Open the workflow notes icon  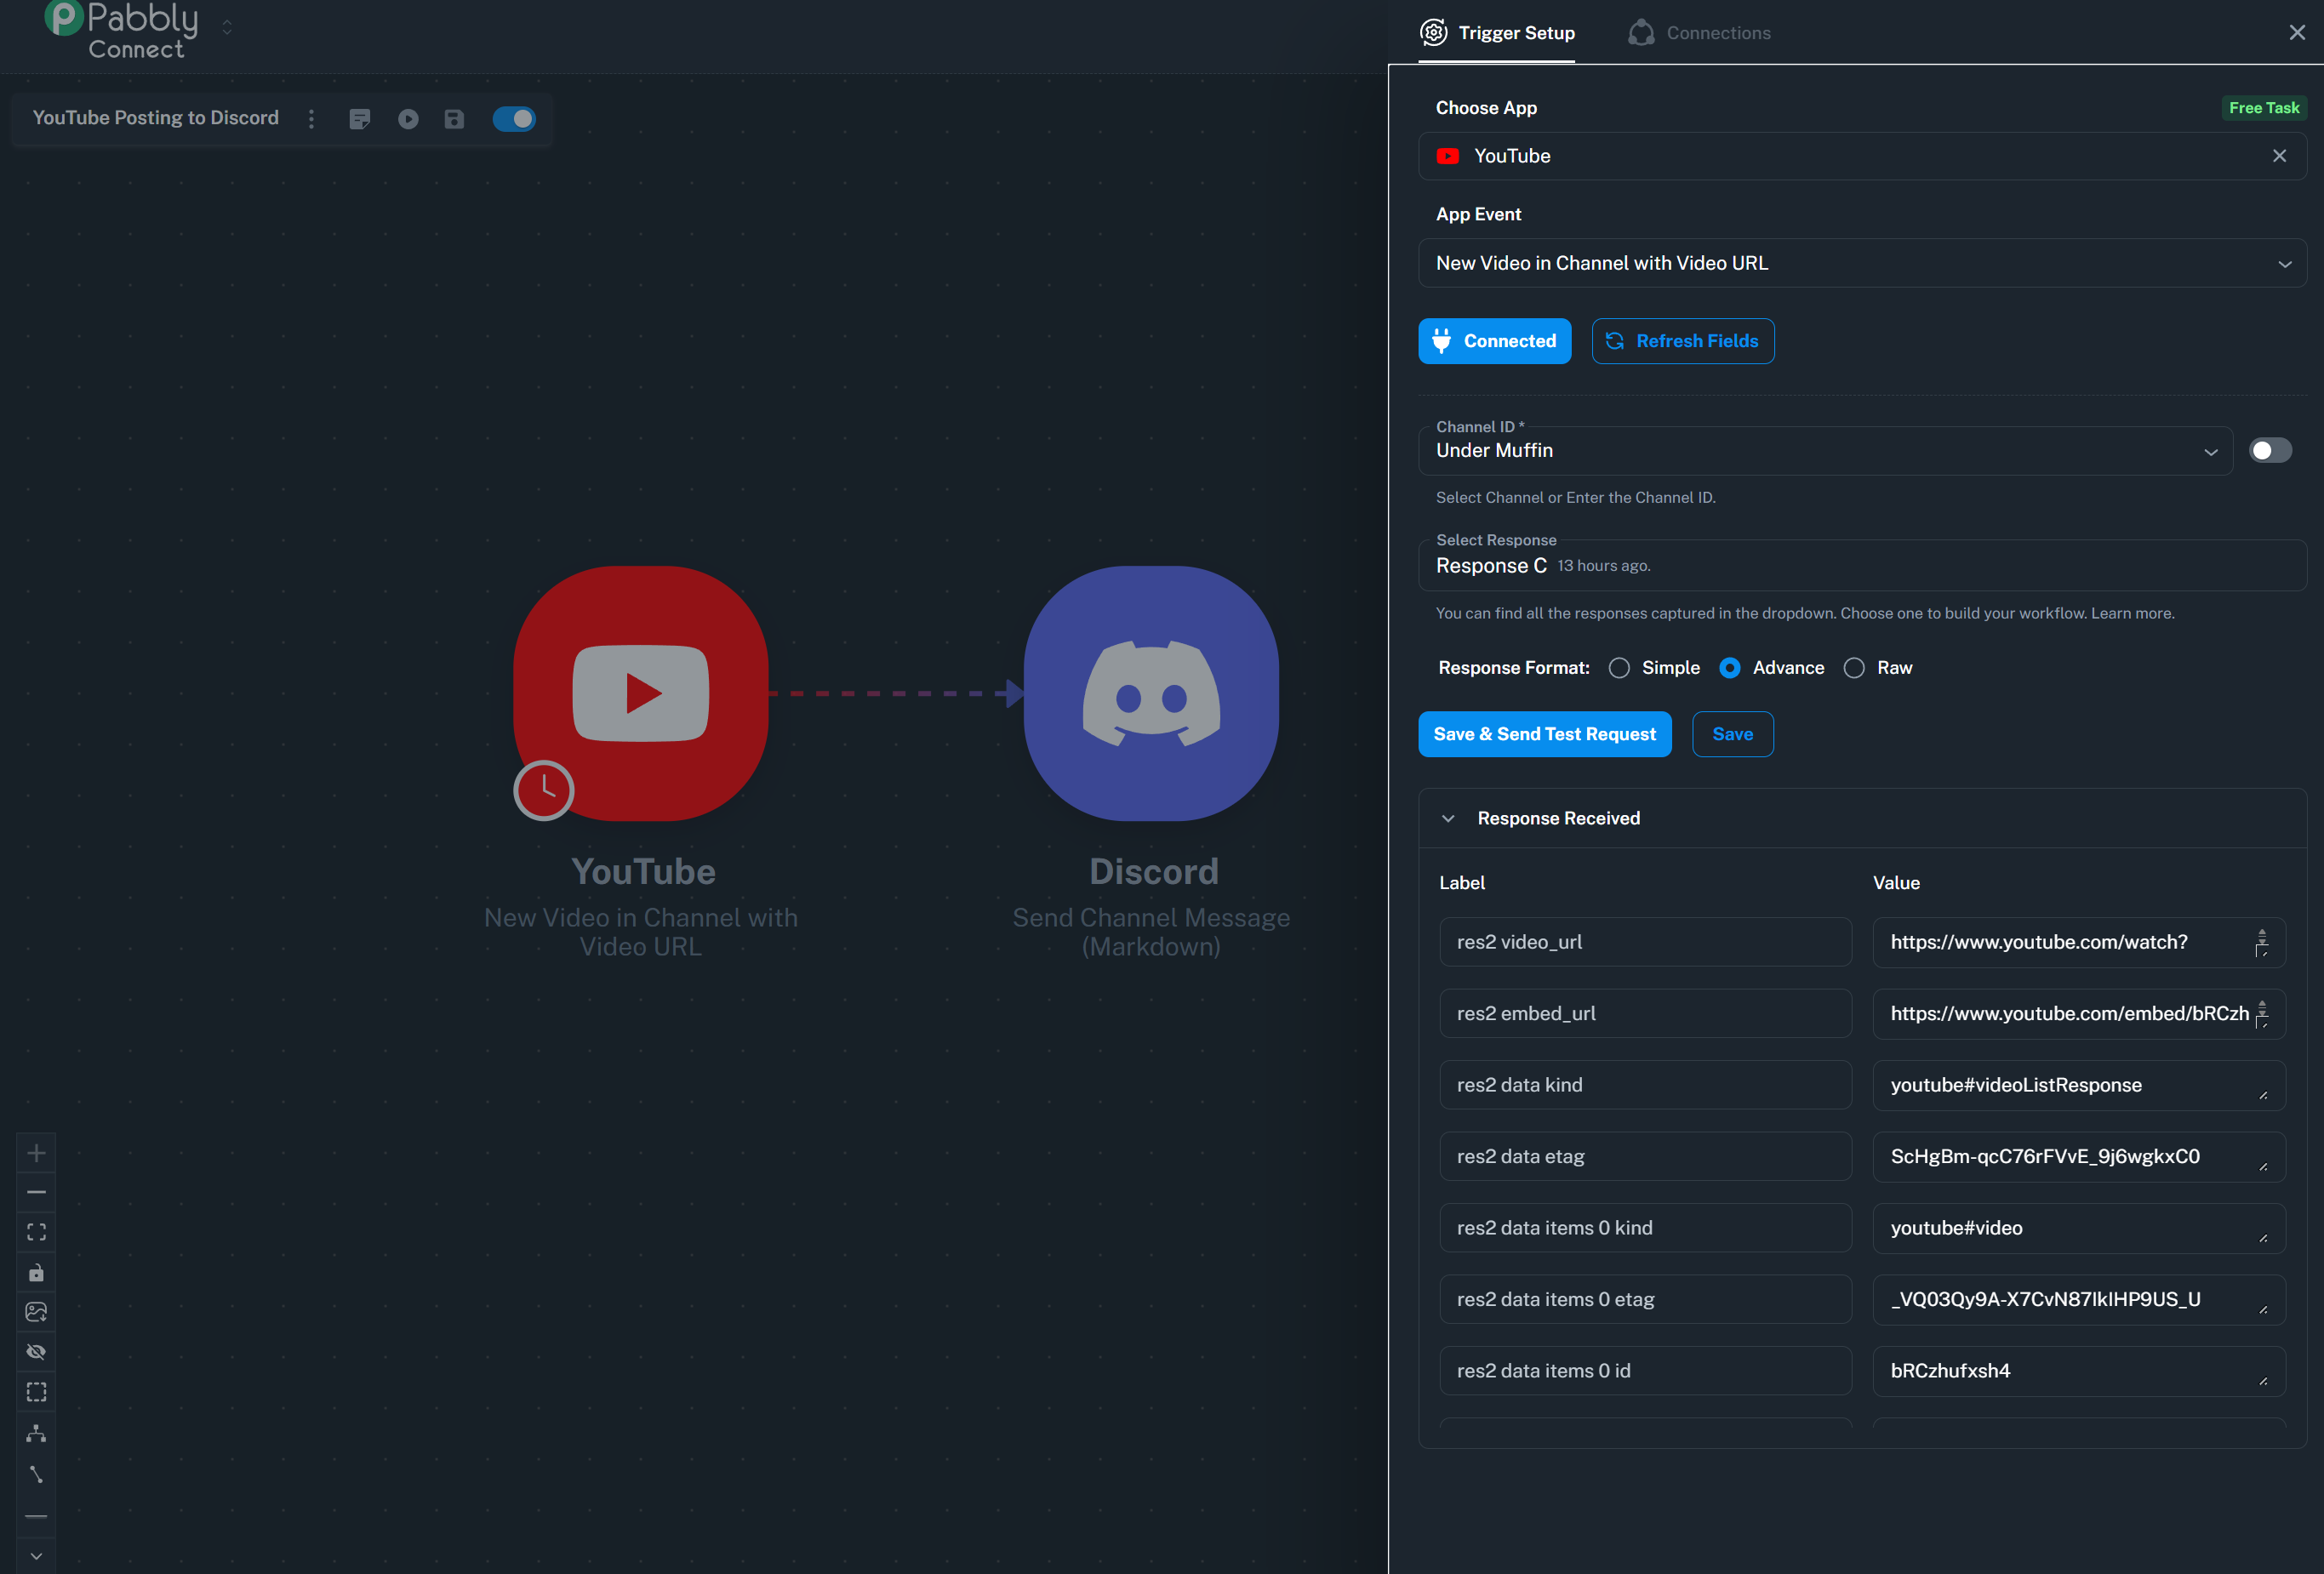(360, 119)
